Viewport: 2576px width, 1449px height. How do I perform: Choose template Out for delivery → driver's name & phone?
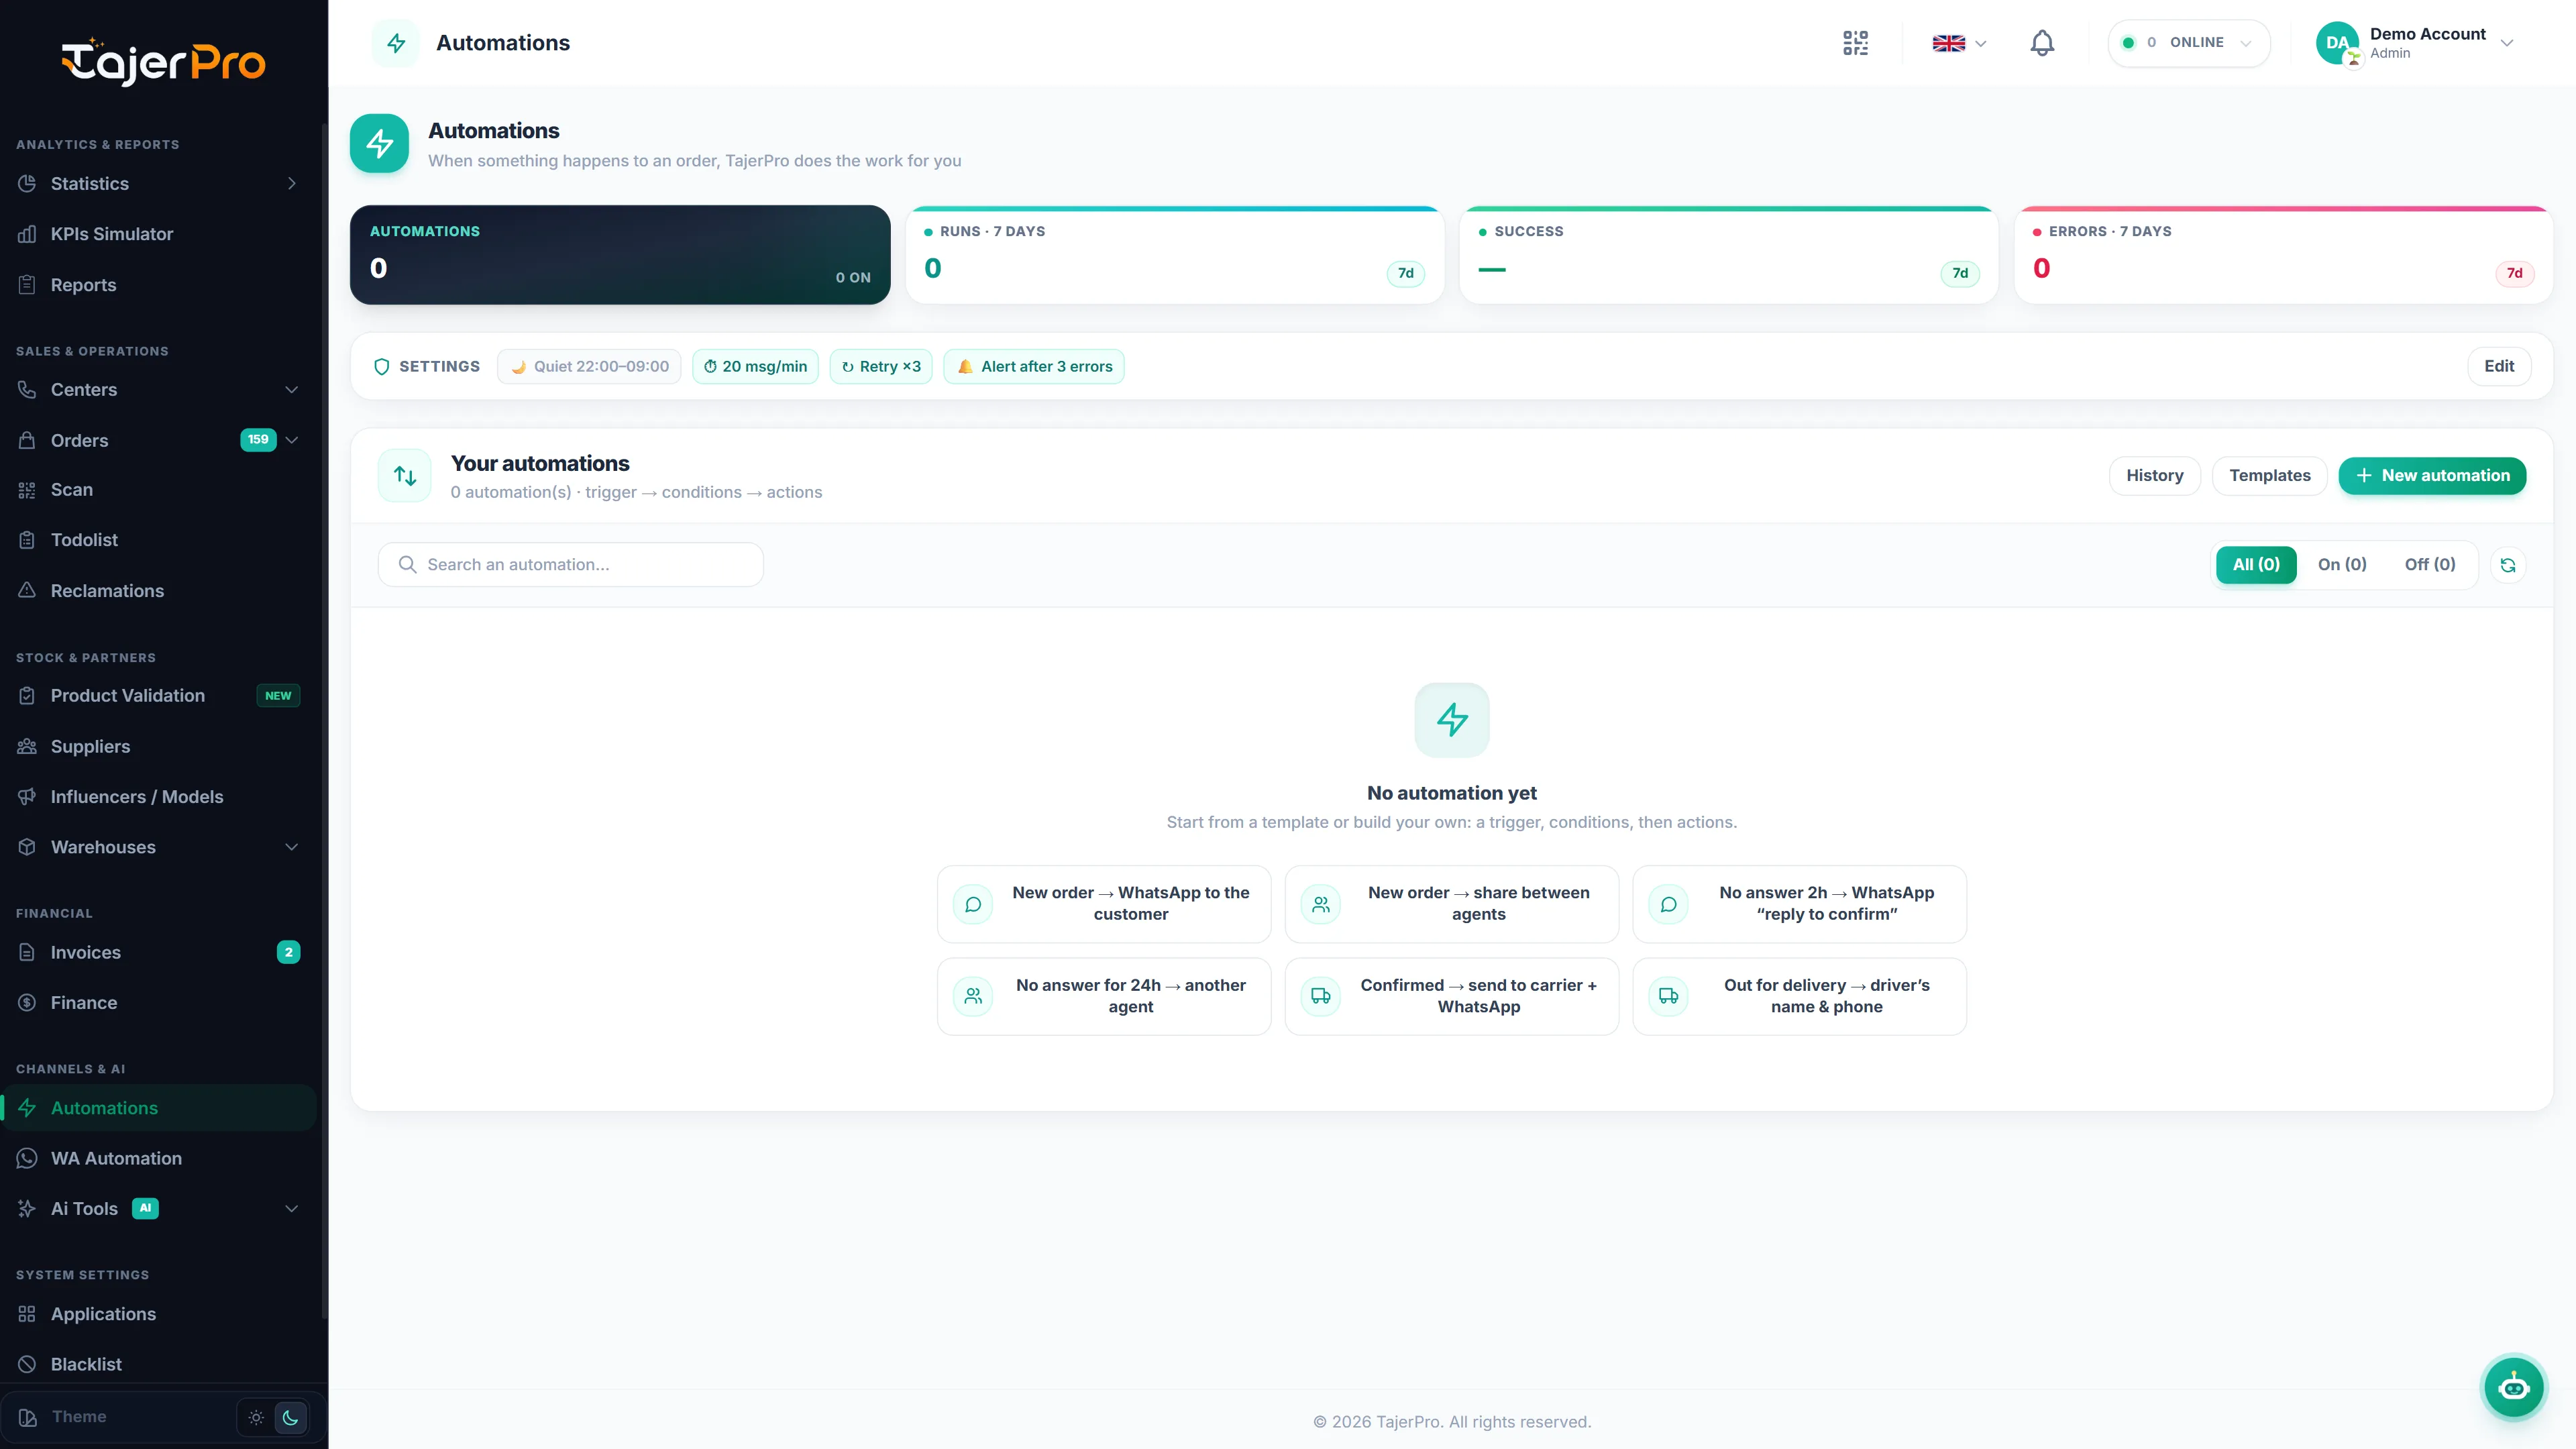tap(1800, 996)
